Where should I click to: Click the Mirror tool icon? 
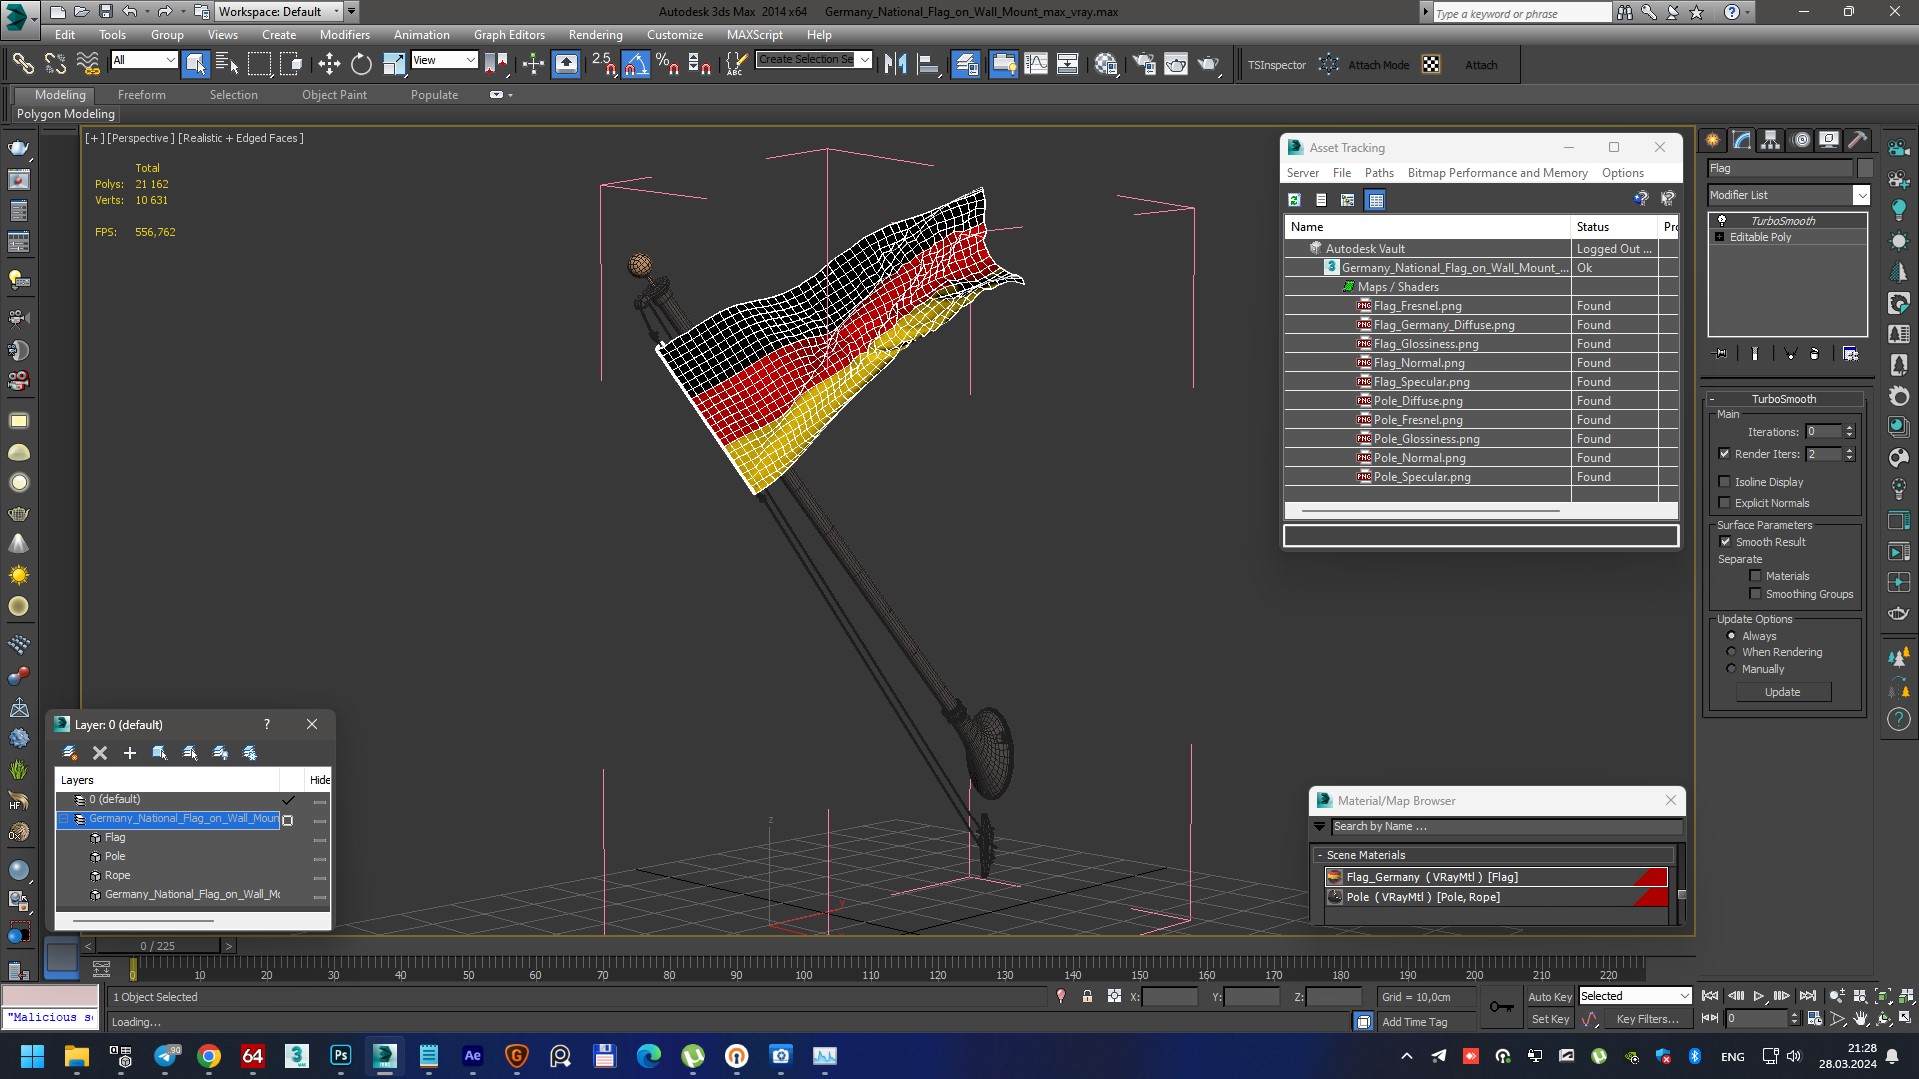(895, 65)
